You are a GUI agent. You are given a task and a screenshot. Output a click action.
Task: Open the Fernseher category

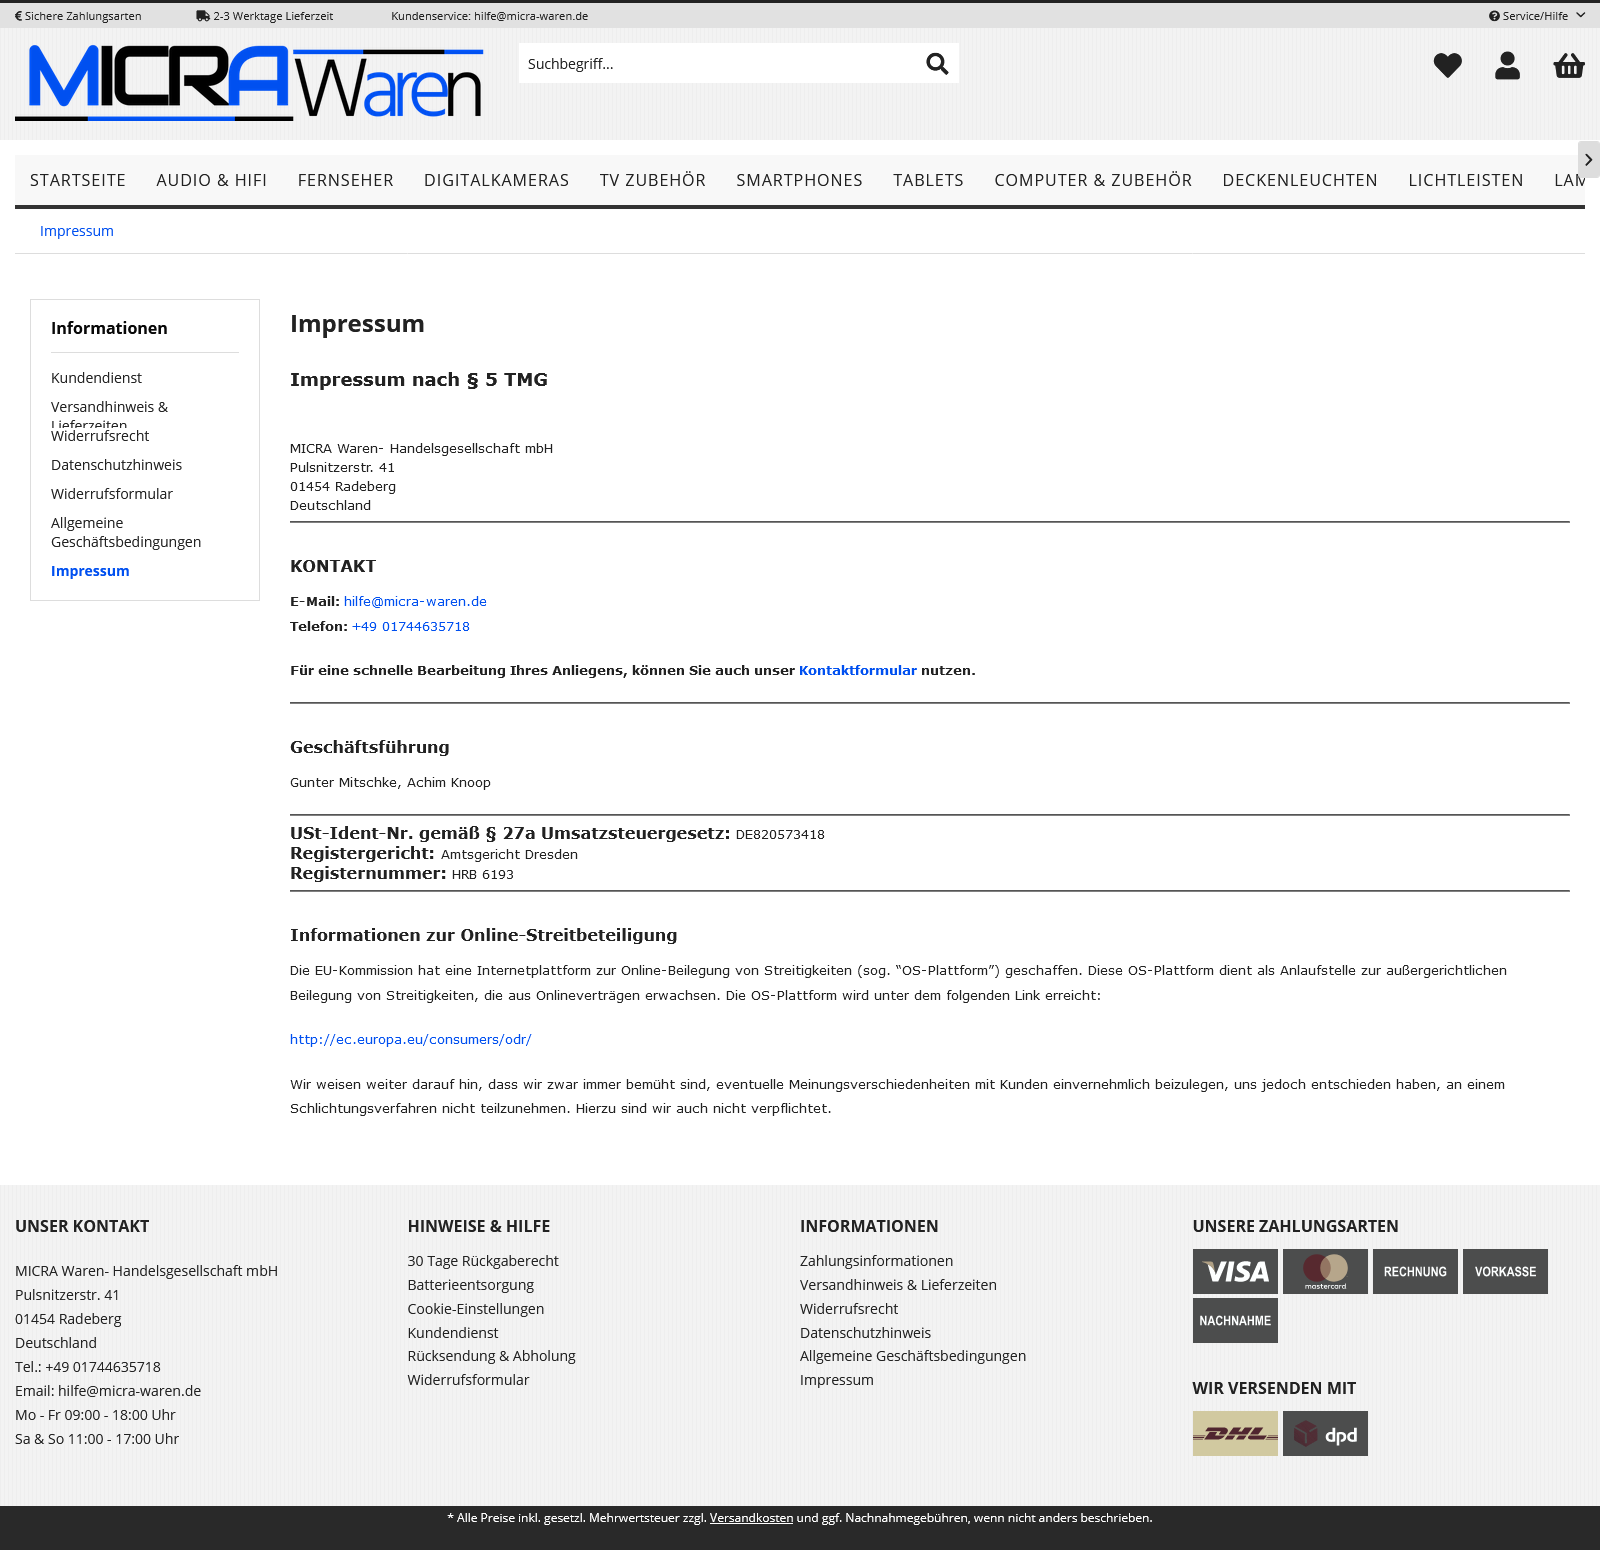click(345, 180)
